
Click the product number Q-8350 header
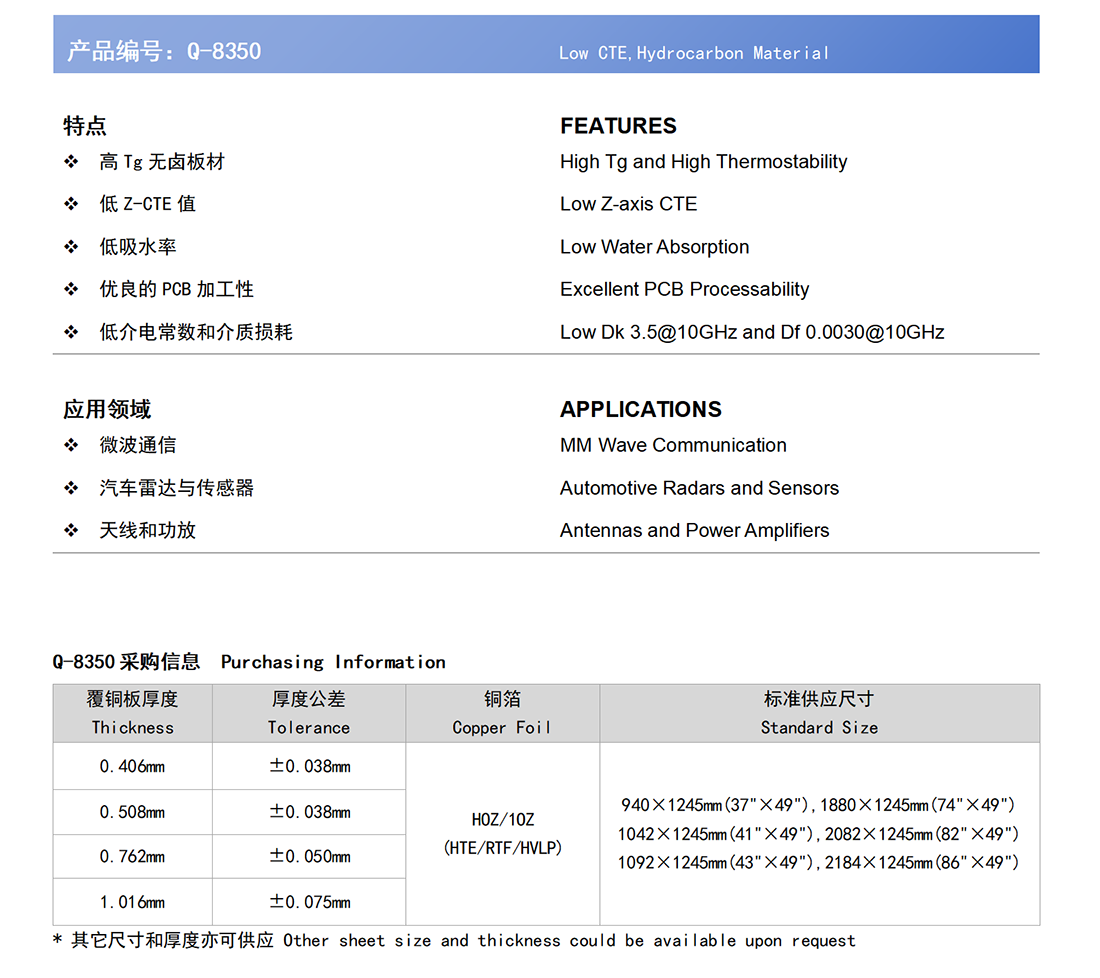coord(164,51)
